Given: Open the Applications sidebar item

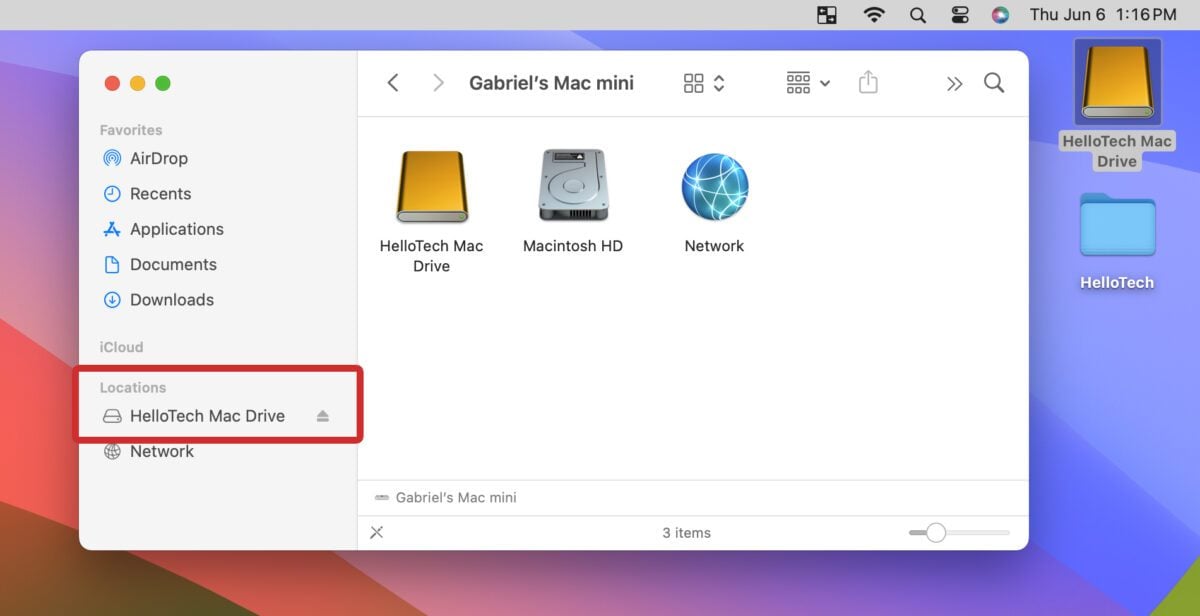Looking at the screenshot, I should [x=176, y=229].
